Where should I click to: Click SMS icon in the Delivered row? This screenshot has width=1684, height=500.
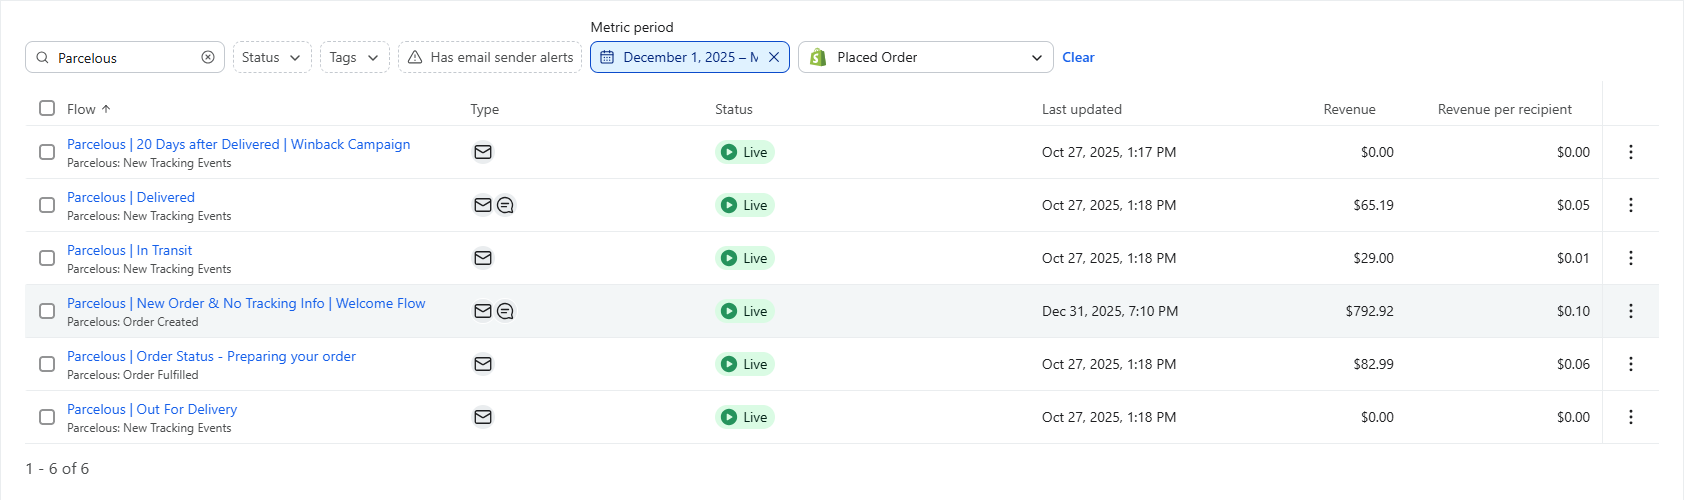[x=505, y=205]
